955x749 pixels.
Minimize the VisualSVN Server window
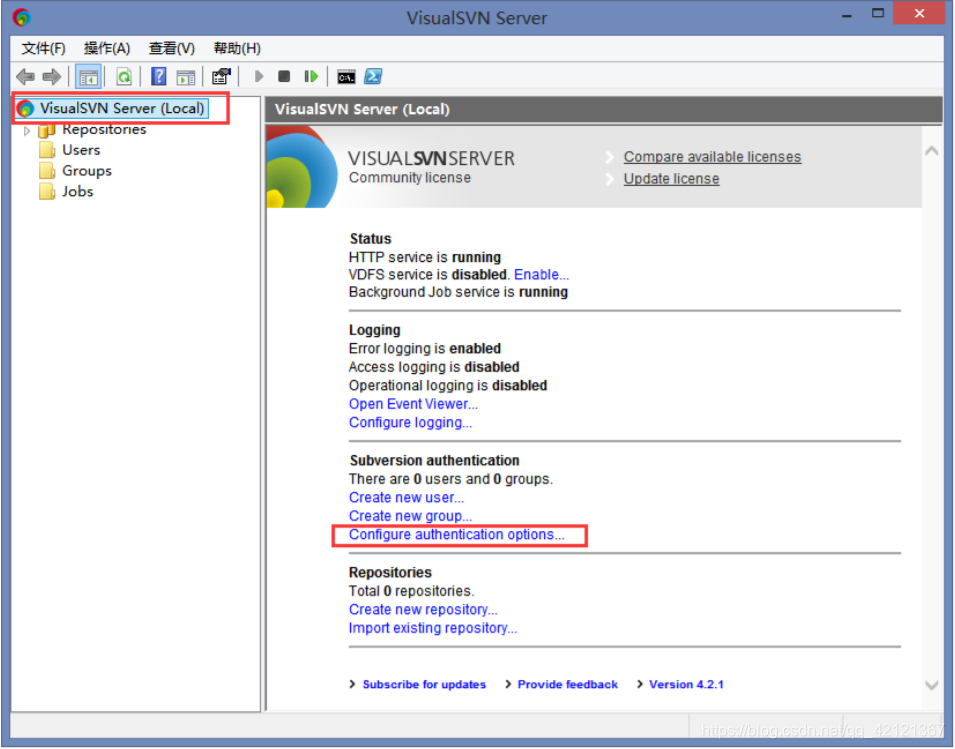click(847, 15)
